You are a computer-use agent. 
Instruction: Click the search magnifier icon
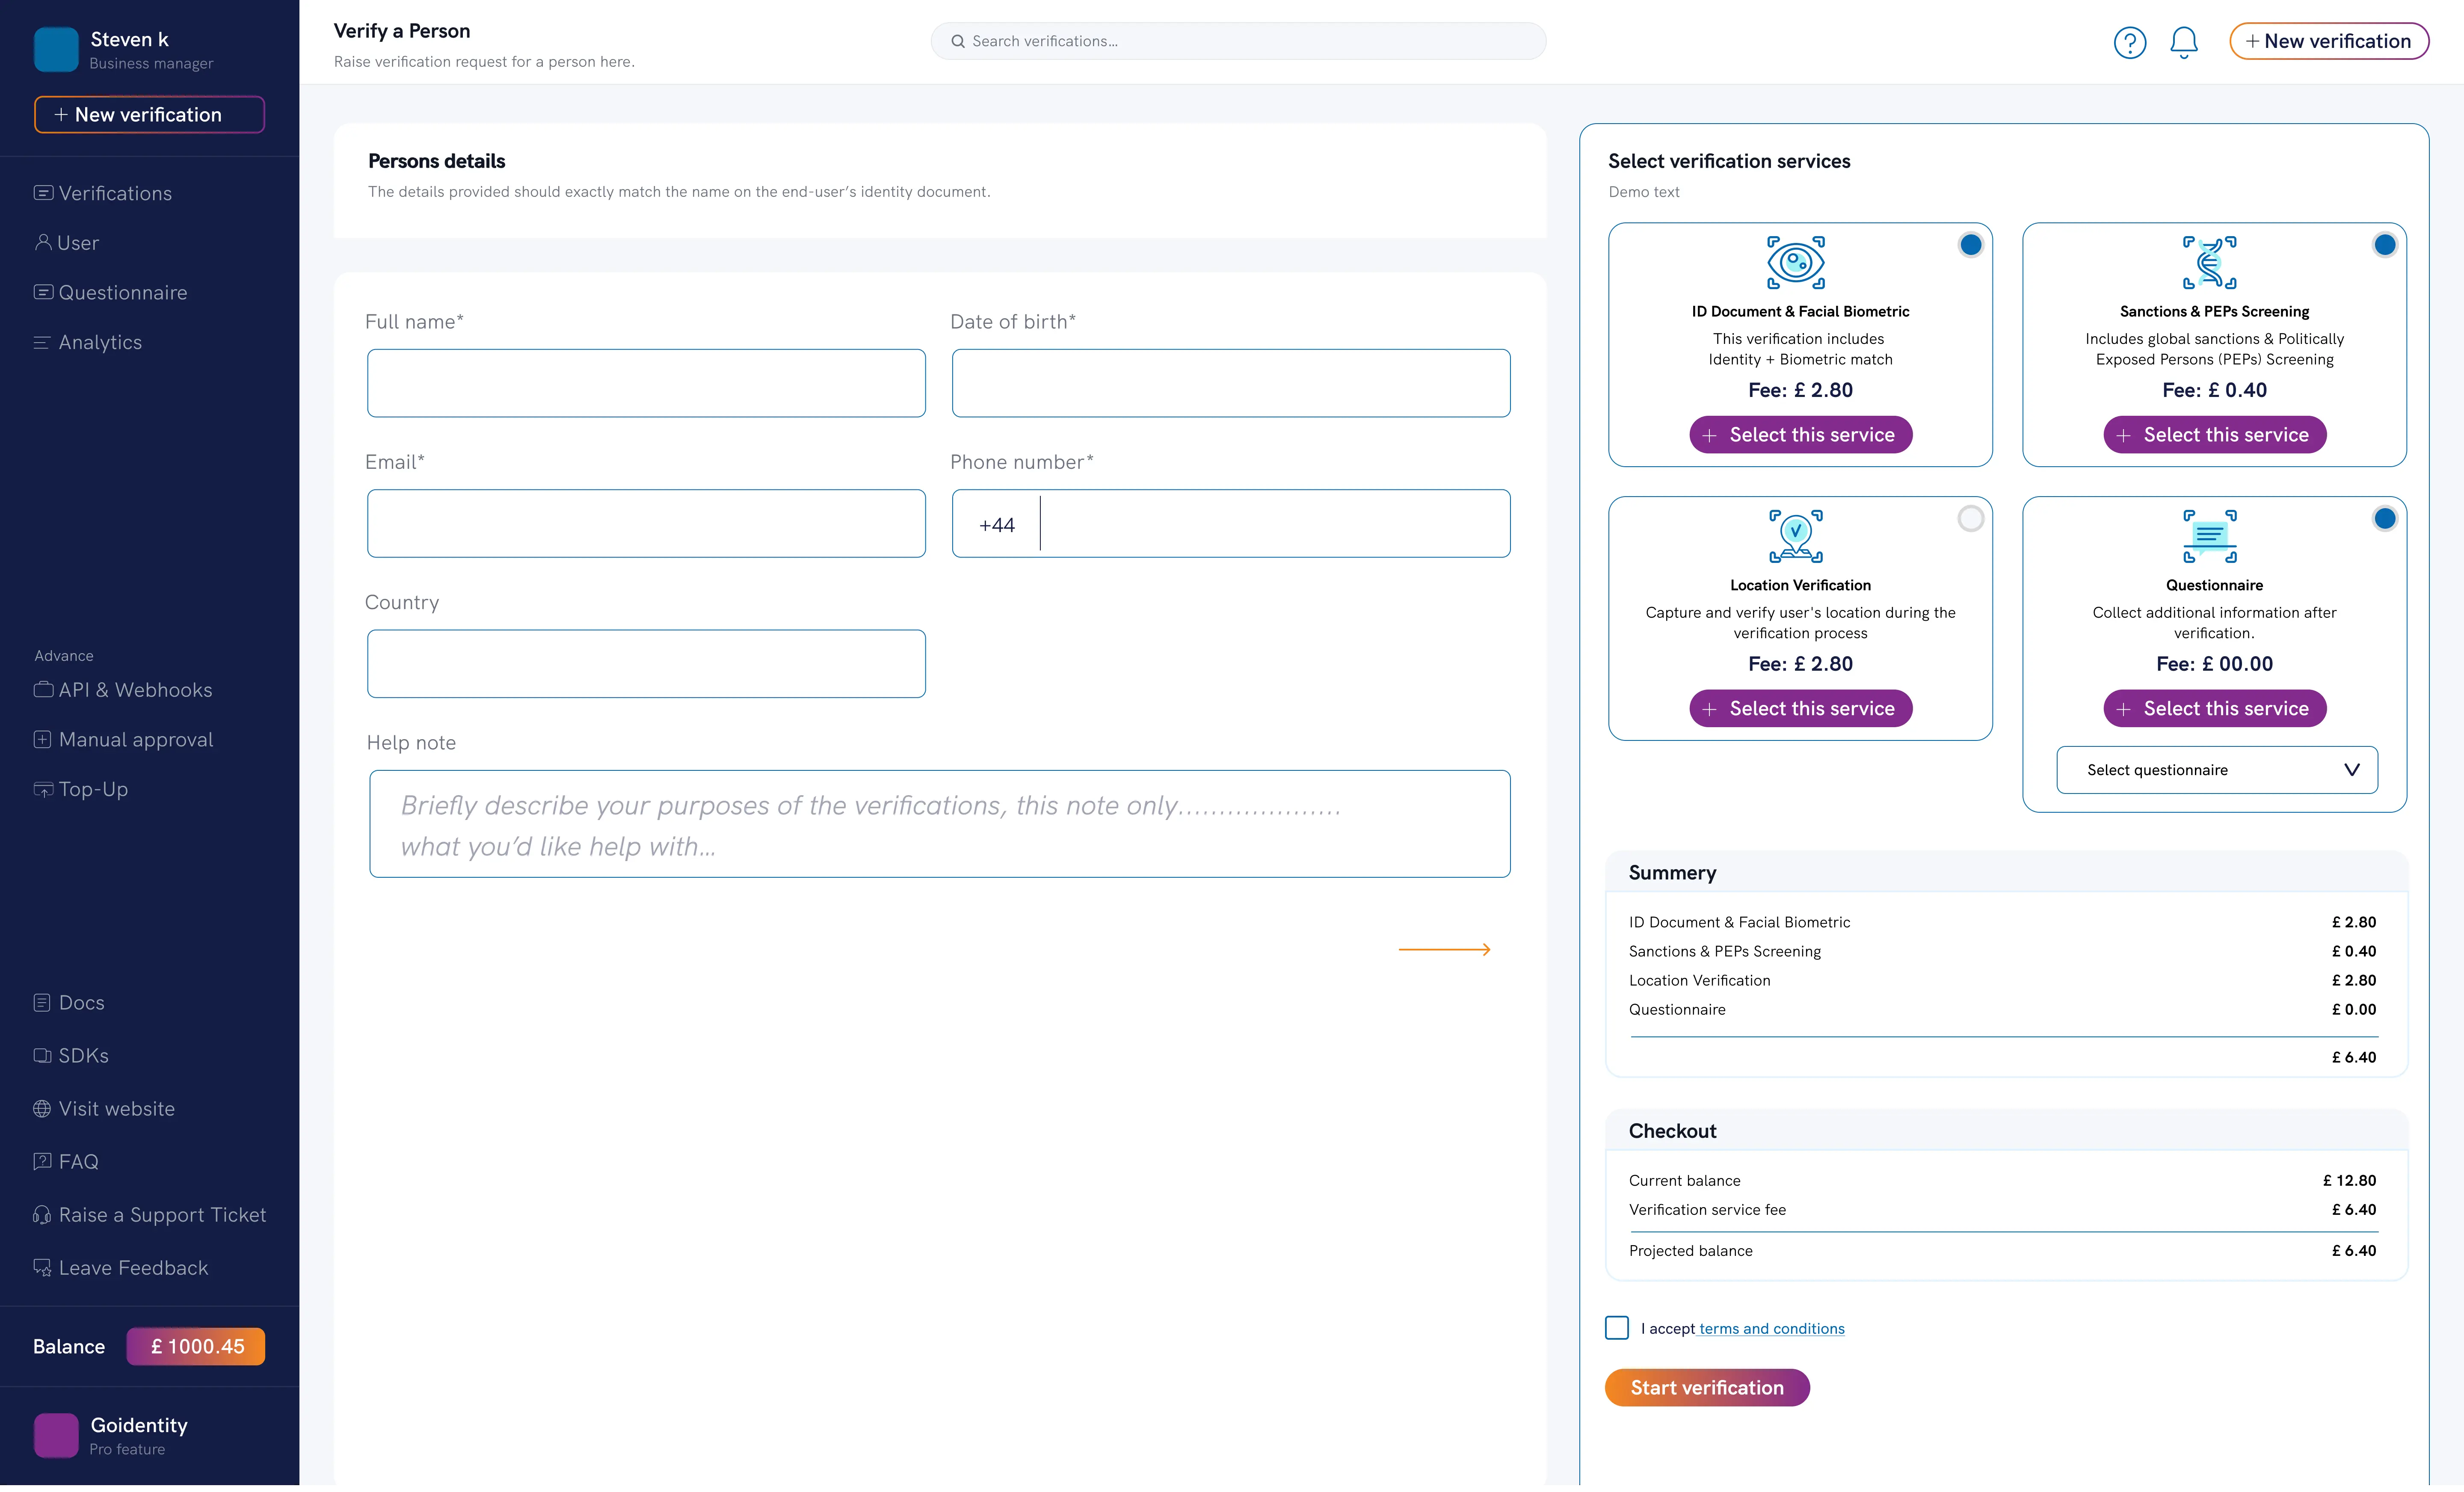tap(957, 41)
